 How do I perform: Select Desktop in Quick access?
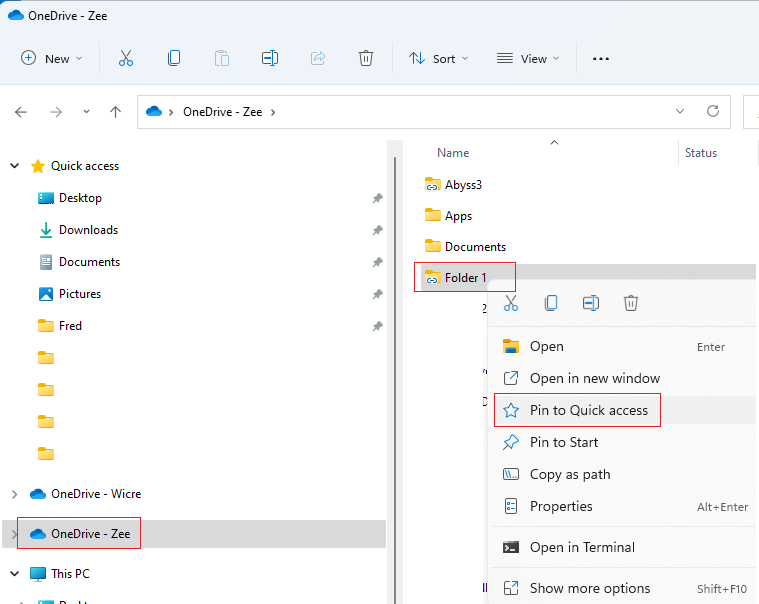(80, 198)
